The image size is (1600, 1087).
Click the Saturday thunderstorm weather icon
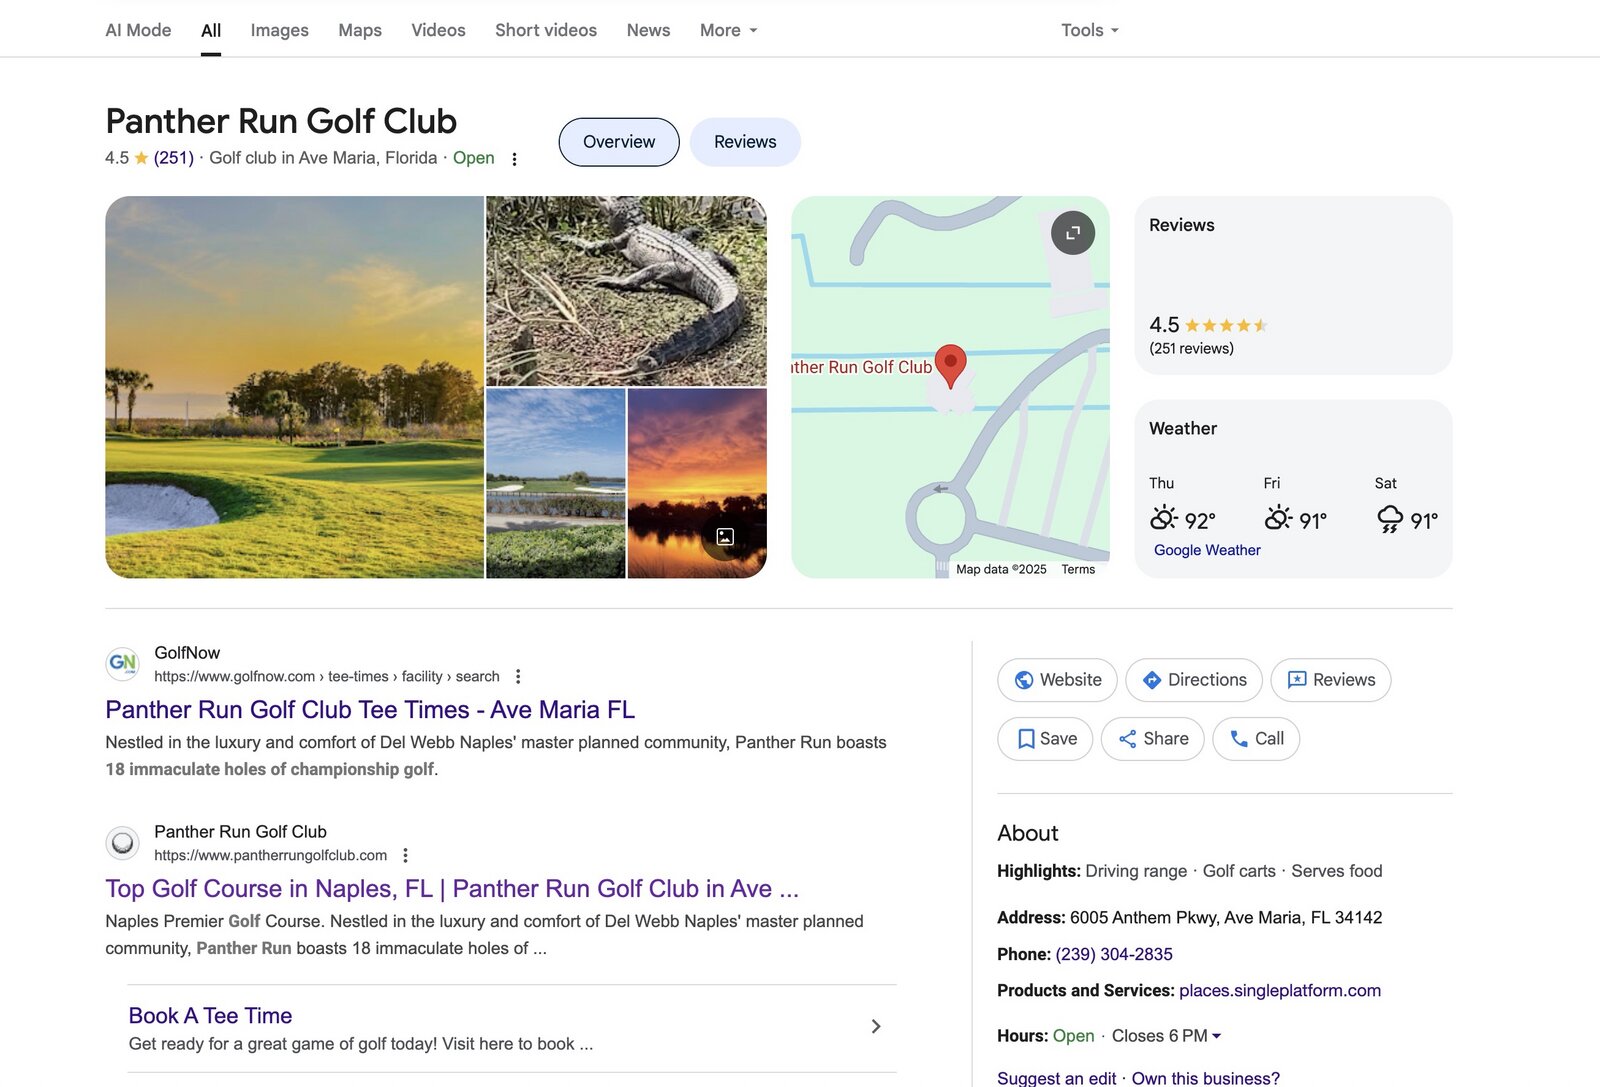click(x=1389, y=519)
